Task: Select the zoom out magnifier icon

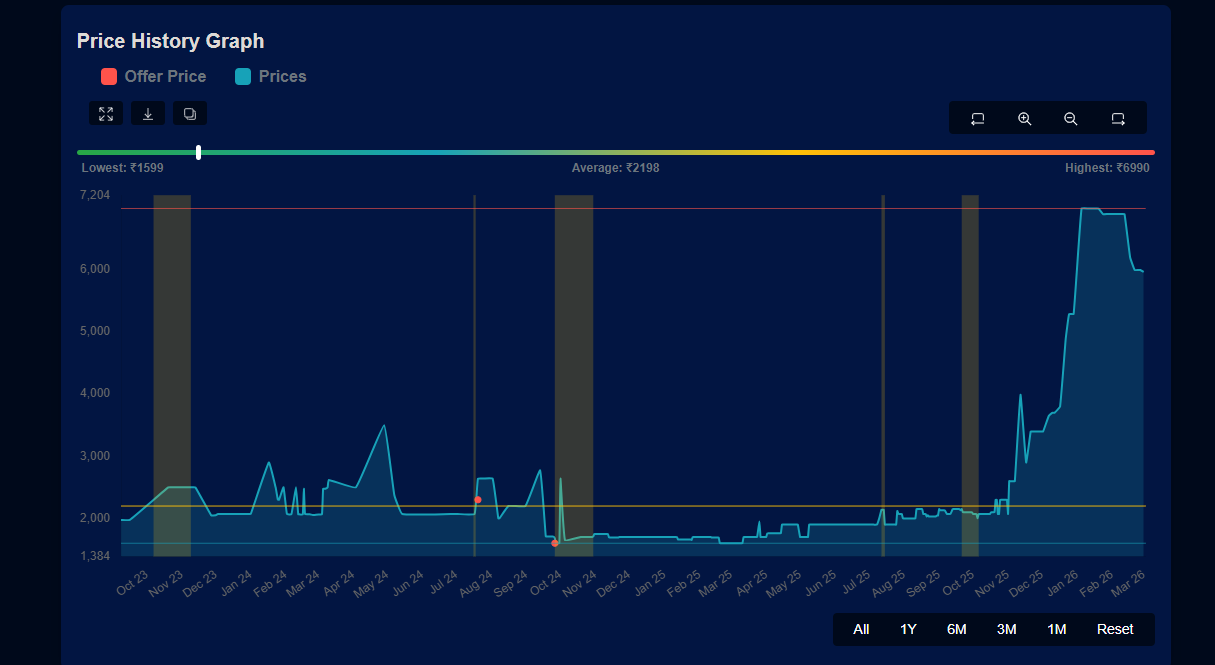Action: (x=1070, y=118)
